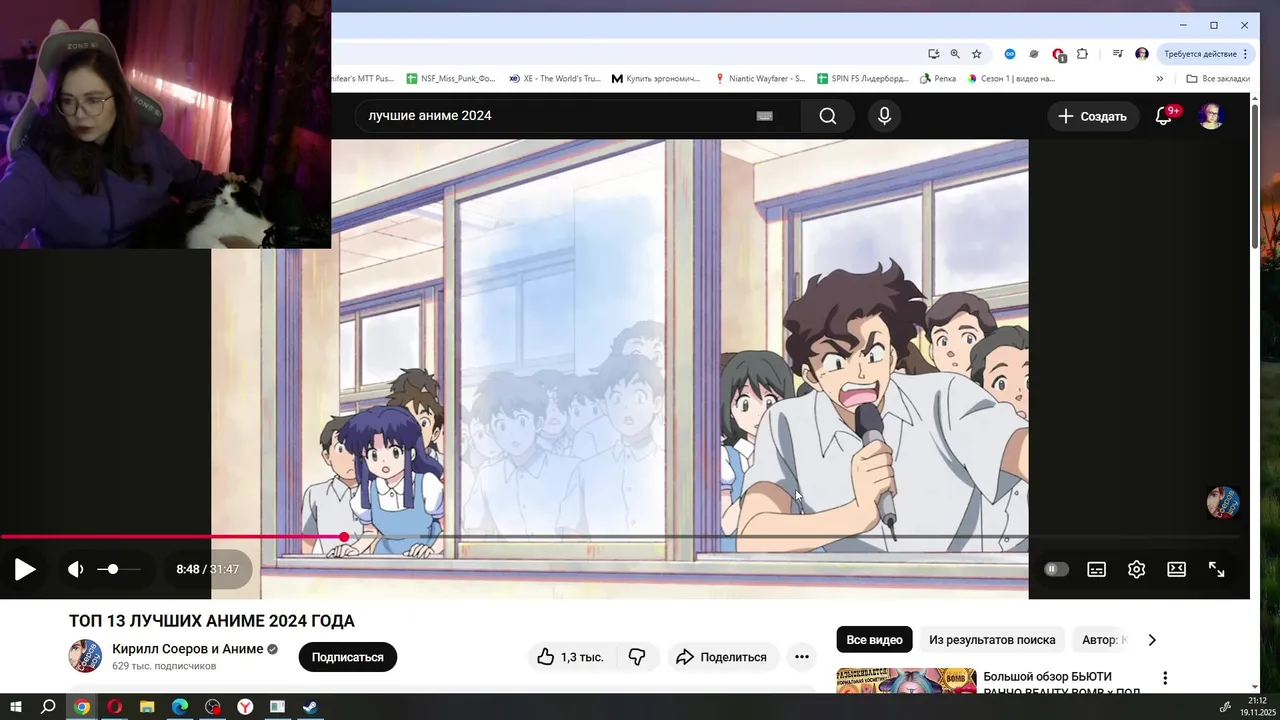Toggle theater mode in the player

(x=1177, y=569)
